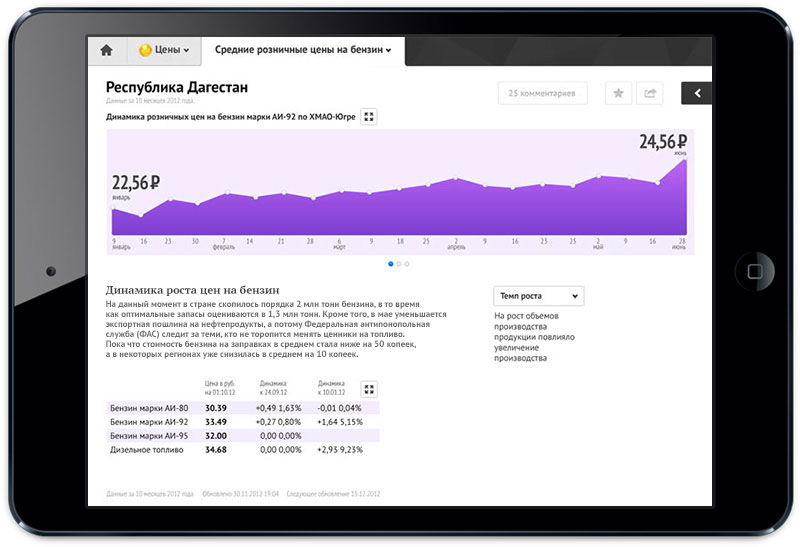Click the share arrow icon
This screenshot has width=800, height=547.
click(650, 93)
